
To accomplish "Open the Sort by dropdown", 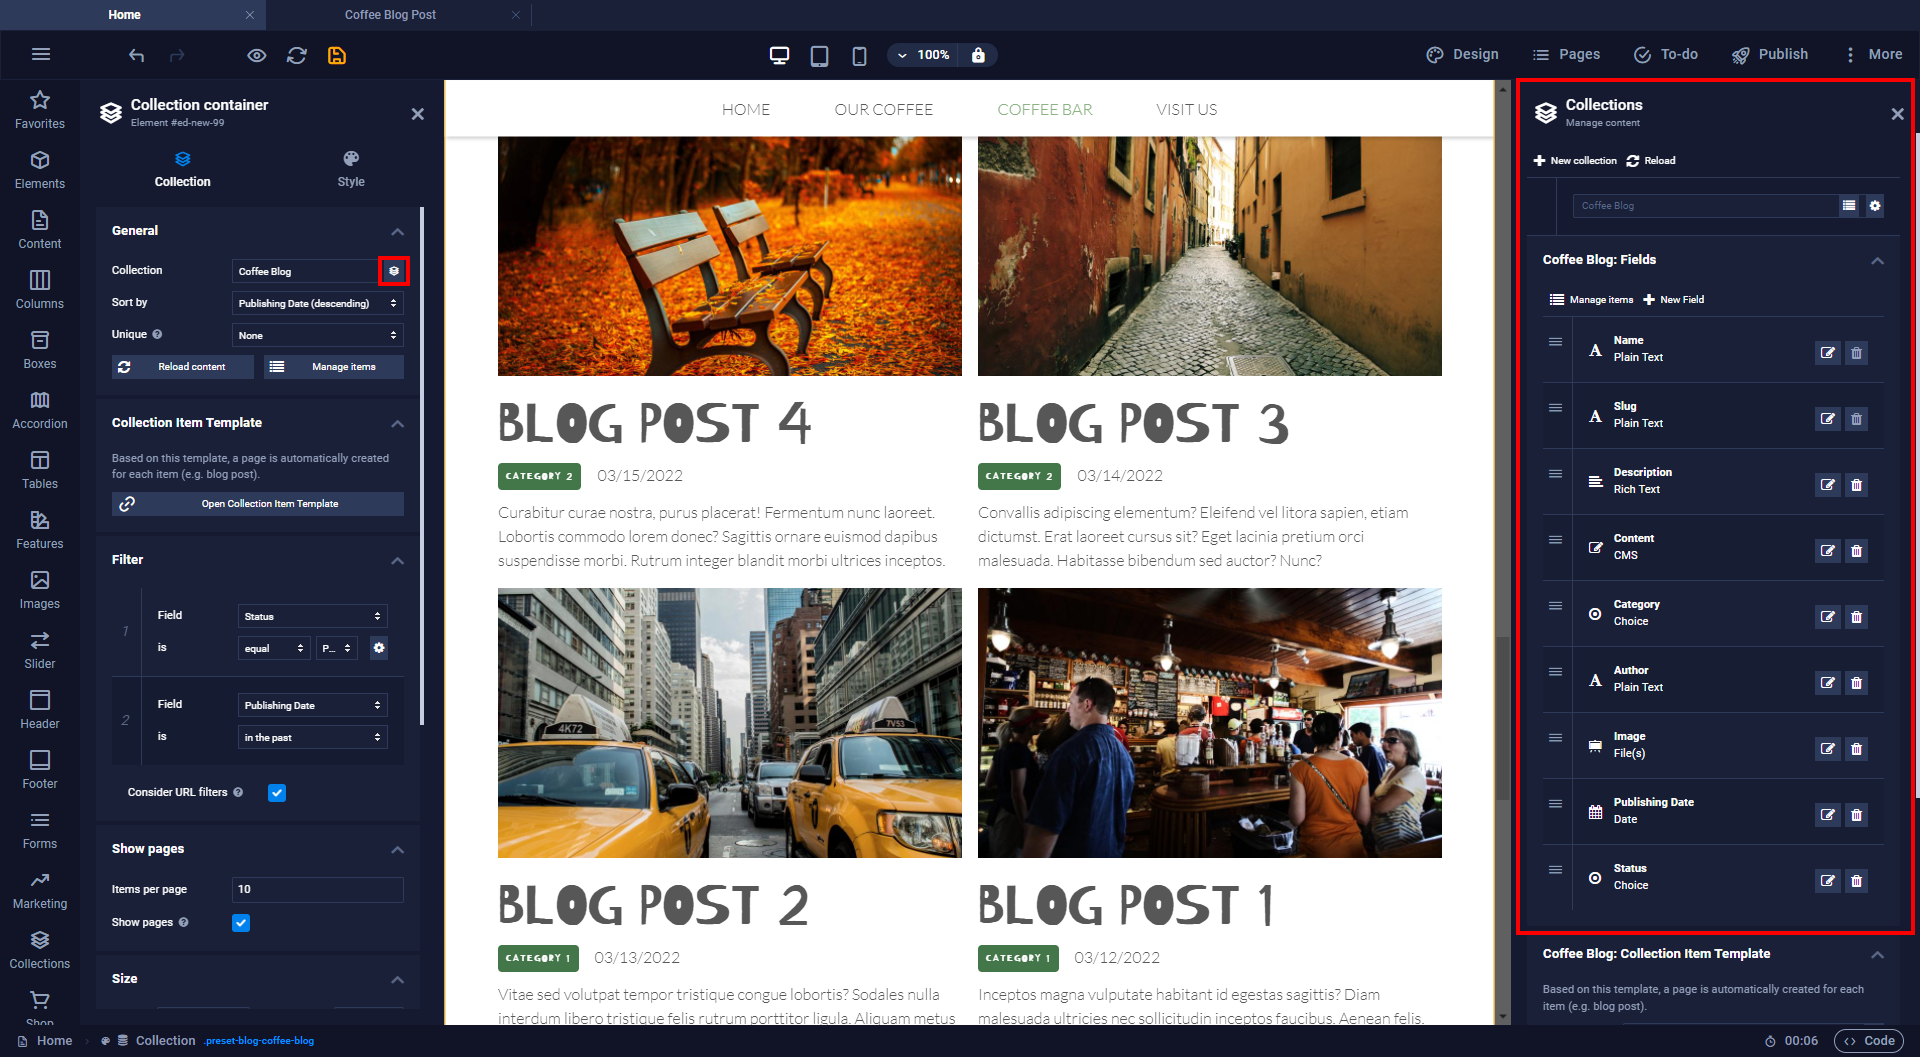I will point(317,303).
